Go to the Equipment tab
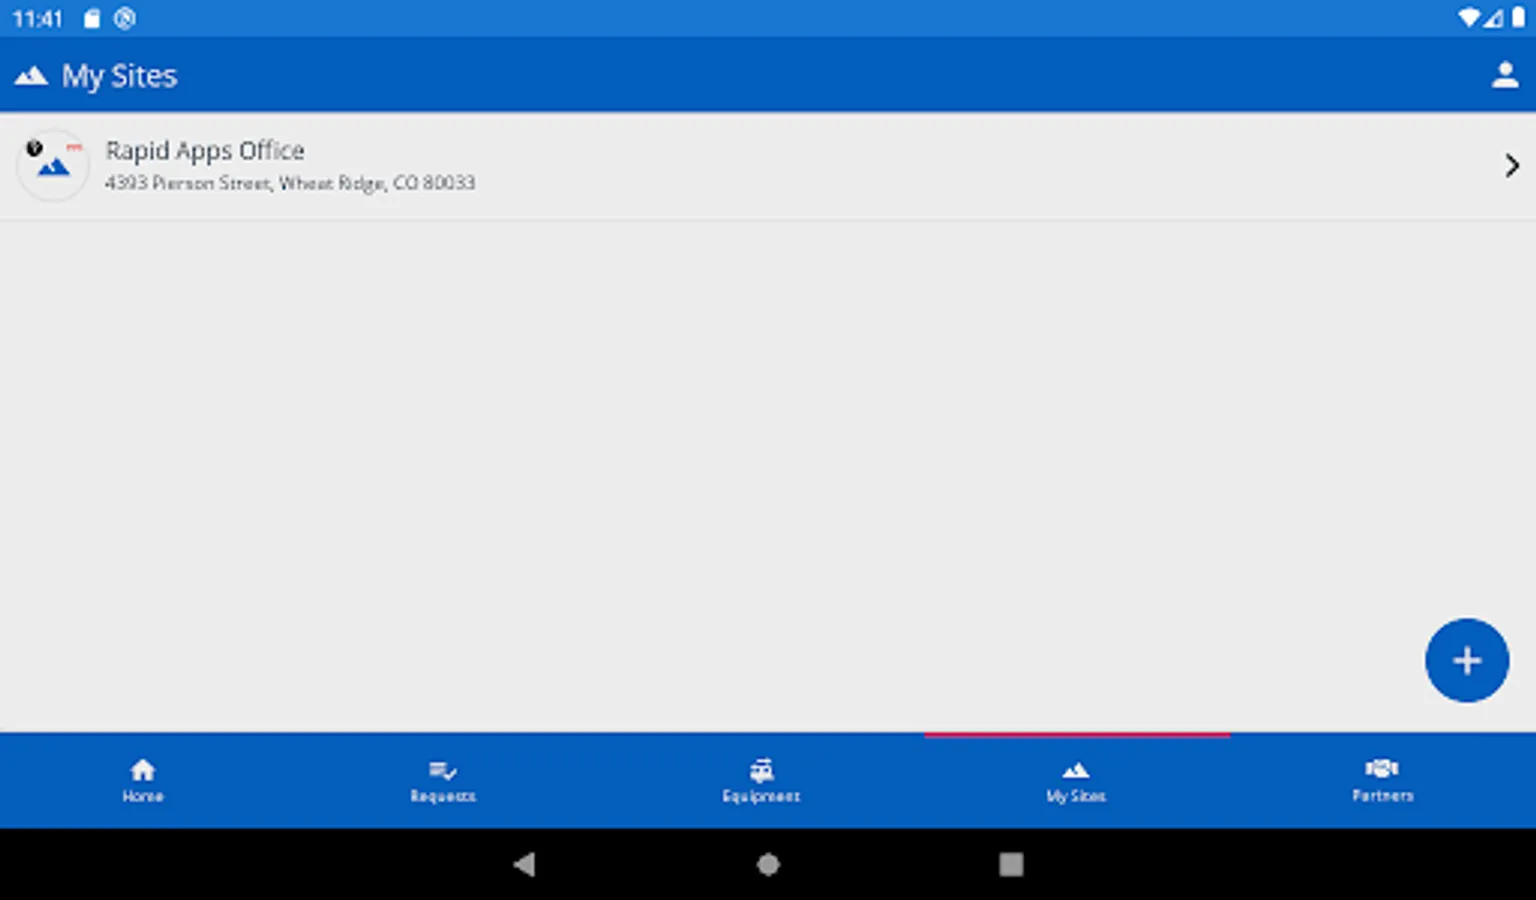The width and height of the screenshot is (1536, 900). click(x=761, y=781)
